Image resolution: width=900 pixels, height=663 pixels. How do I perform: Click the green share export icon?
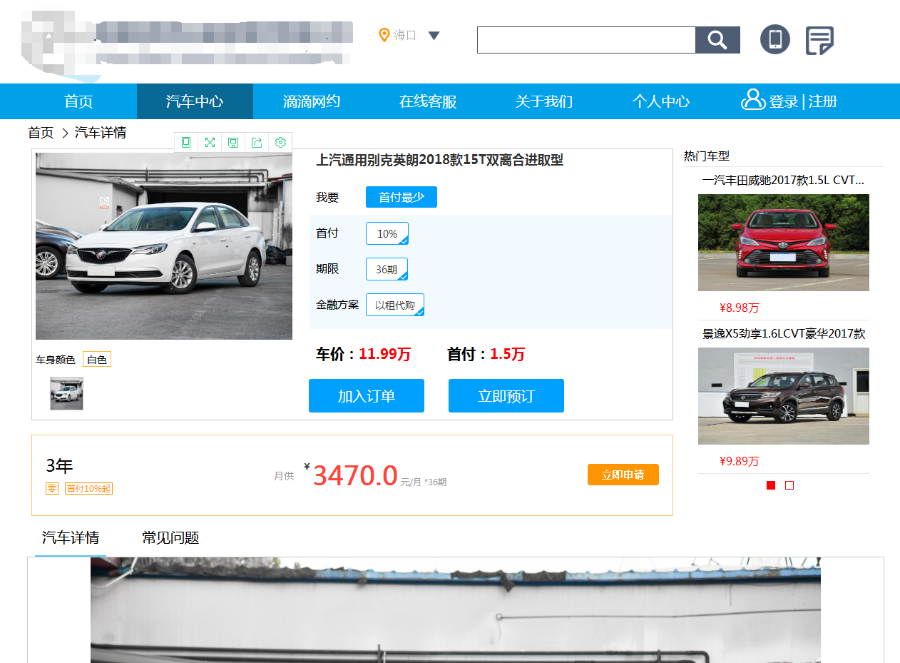coord(257,142)
